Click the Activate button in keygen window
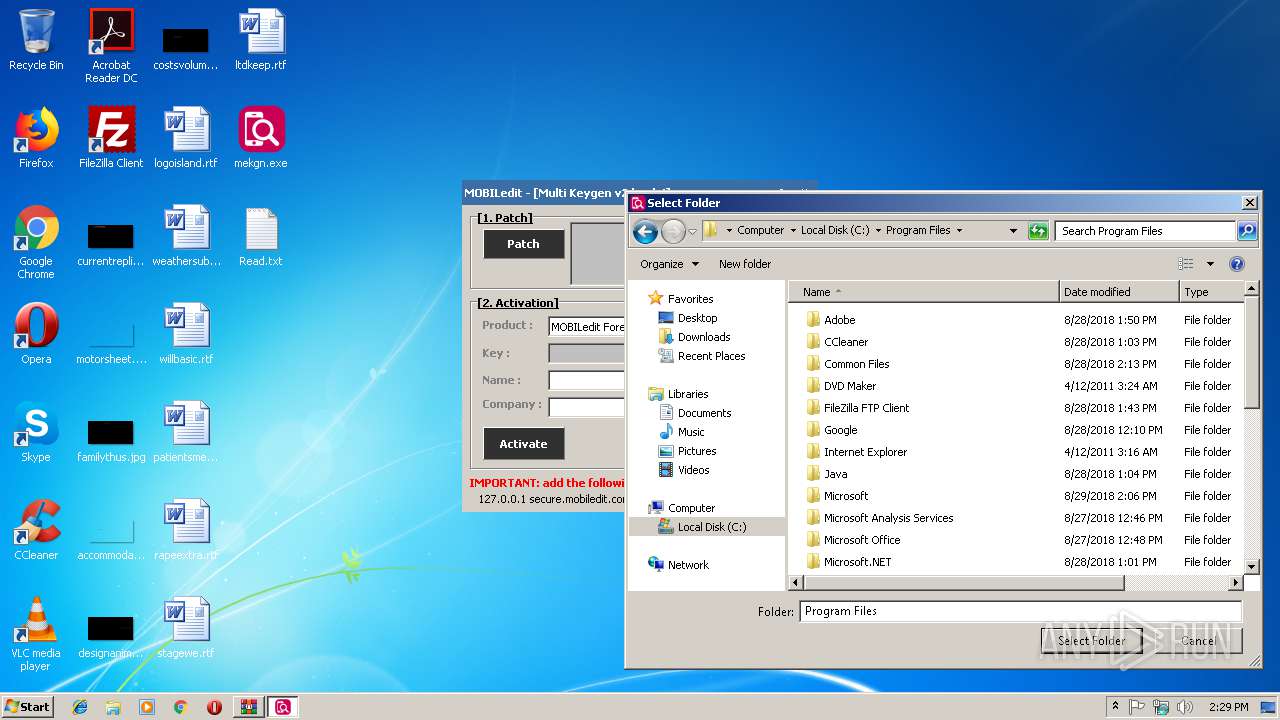The height and width of the screenshot is (720, 1280). point(523,444)
